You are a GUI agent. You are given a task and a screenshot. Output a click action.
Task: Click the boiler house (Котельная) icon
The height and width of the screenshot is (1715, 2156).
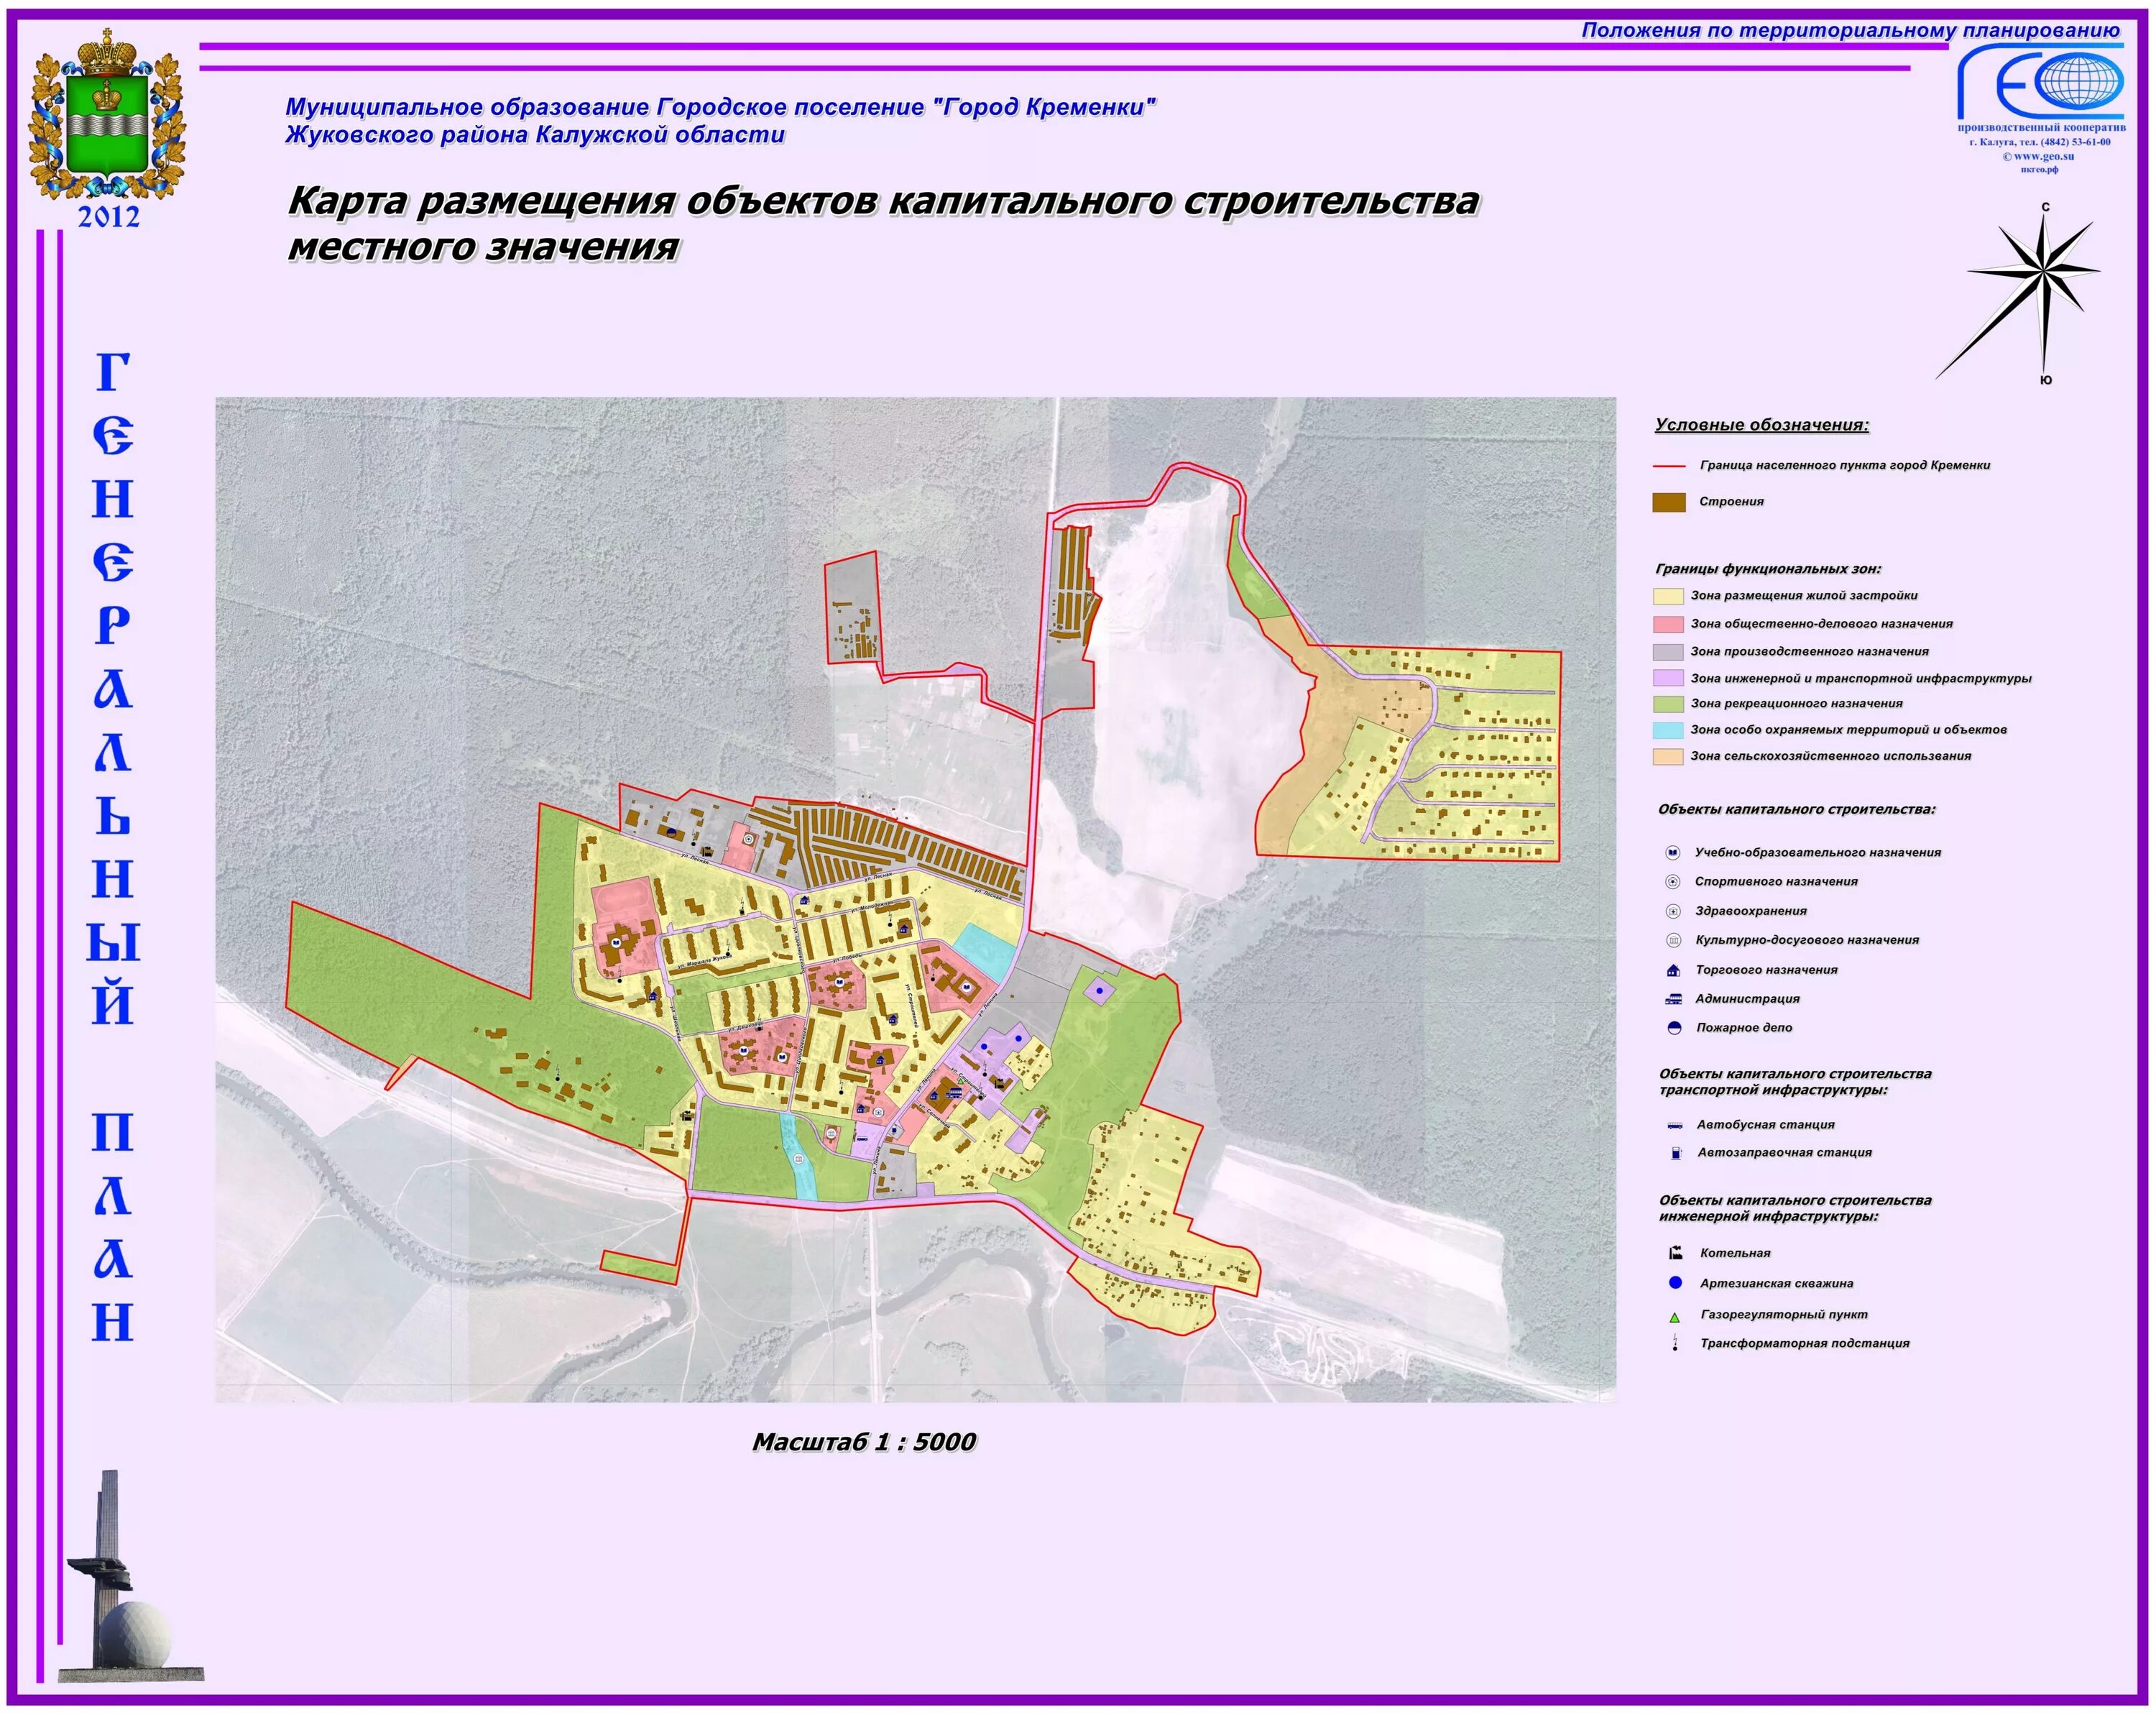tap(1675, 1253)
